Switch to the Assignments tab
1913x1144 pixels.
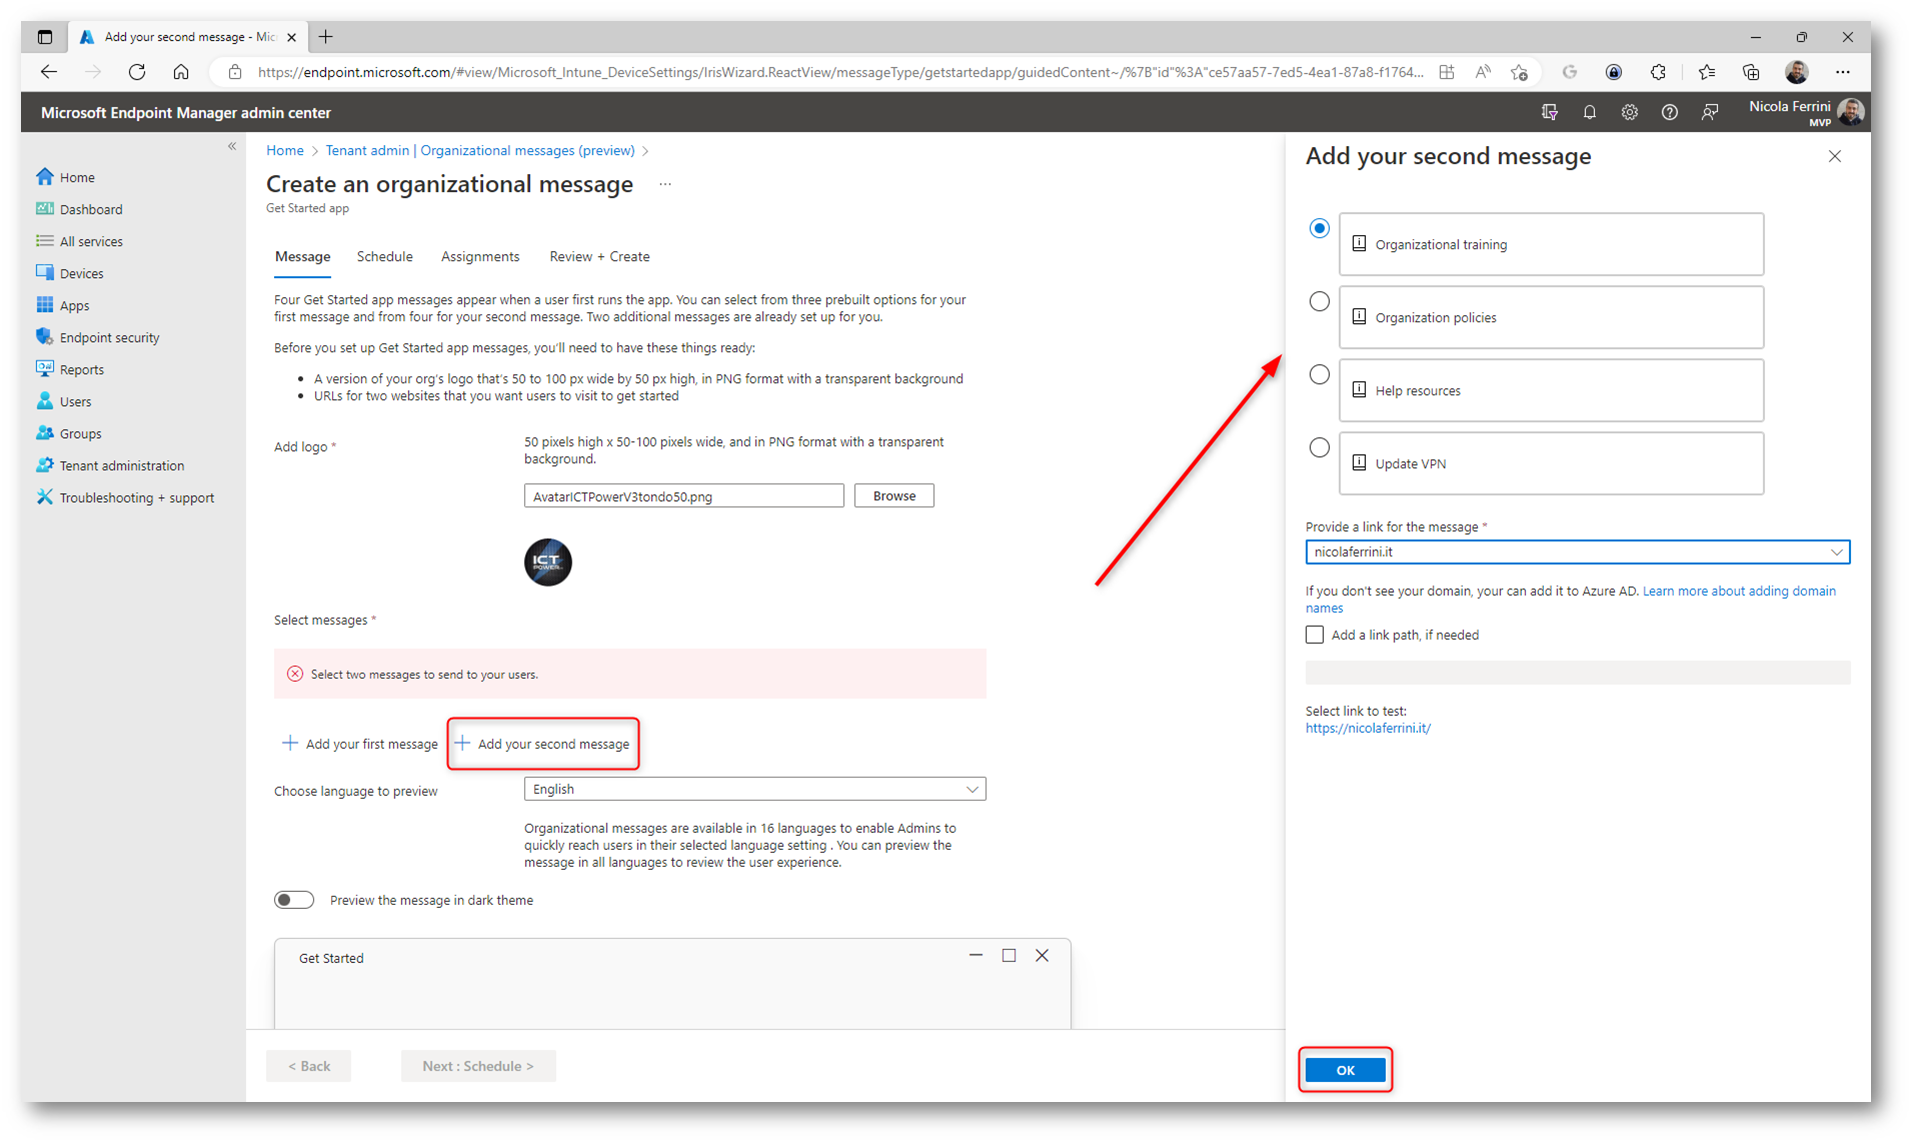pyautogui.click(x=480, y=257)
